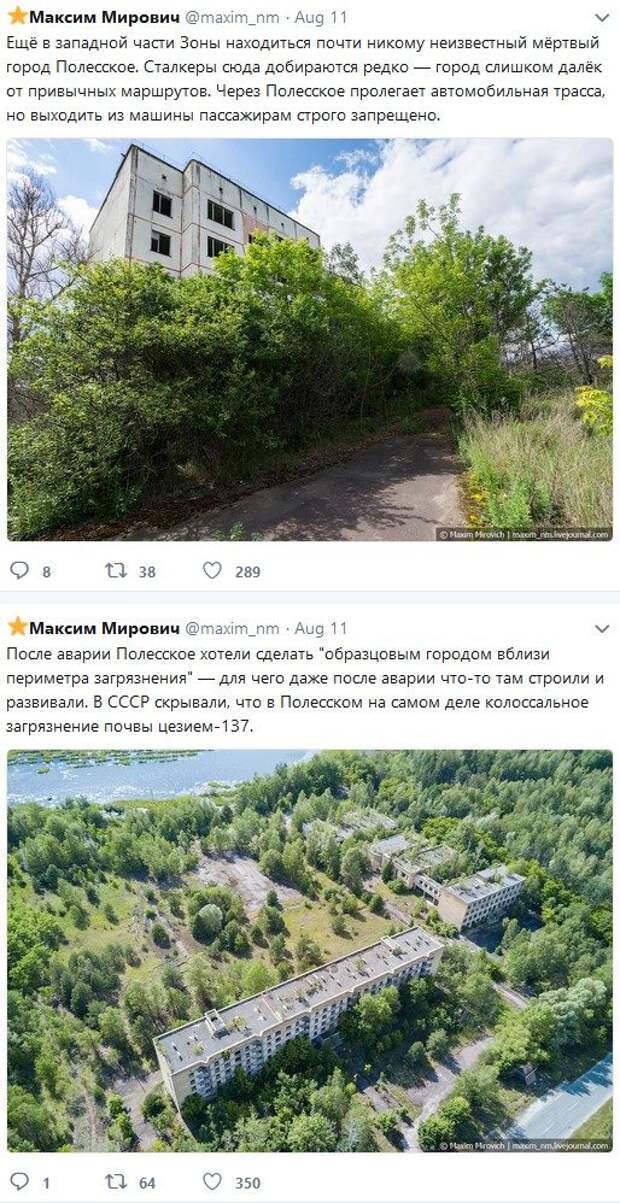Open the second tweet's Aug 11 timestamp
Image resolution: width=620 pixels, height=1203 pixels.
point(321,628)
